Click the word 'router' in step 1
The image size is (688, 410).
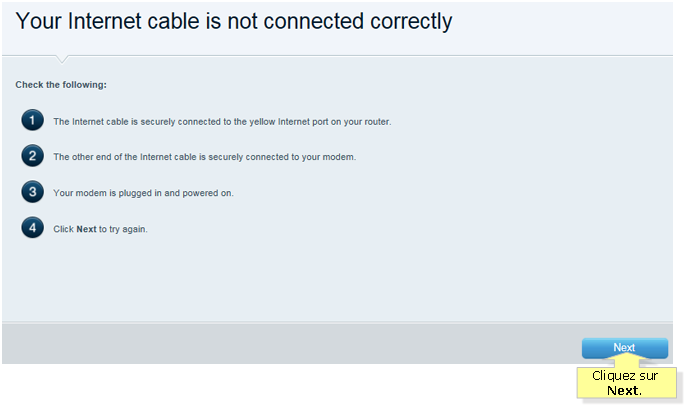tap(376, 122)
